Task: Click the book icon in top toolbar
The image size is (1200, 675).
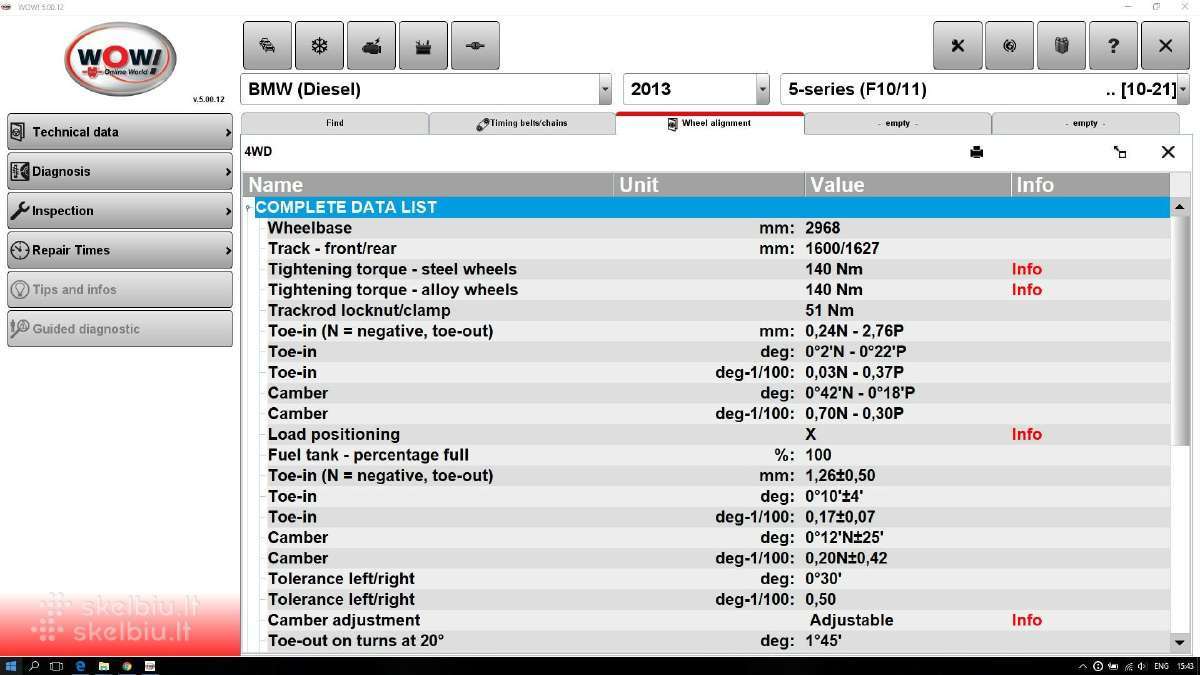Action: [x=1062, y=46]
